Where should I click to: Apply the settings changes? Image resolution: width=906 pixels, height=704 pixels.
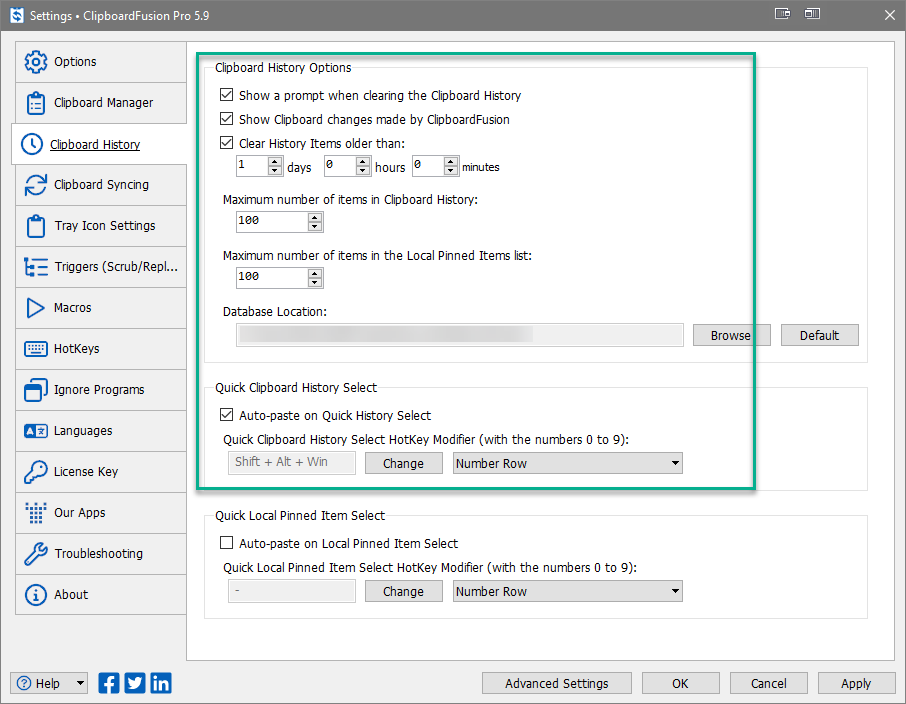[x=856, y=684]
